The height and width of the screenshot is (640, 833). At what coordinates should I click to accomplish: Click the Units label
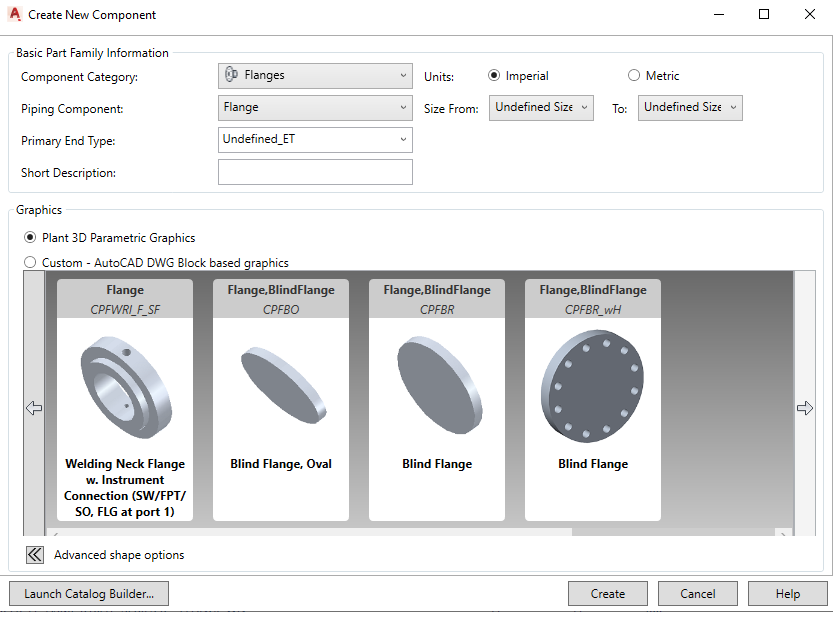coord(439,77)
